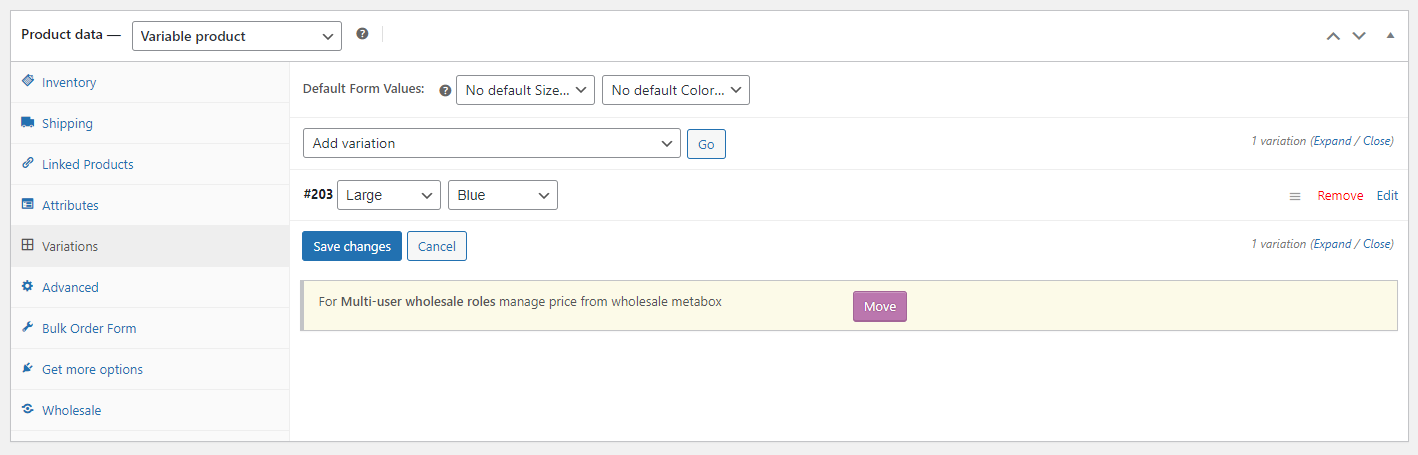
Task: Click the Wholesale eye icon
Action: (27, 410)
